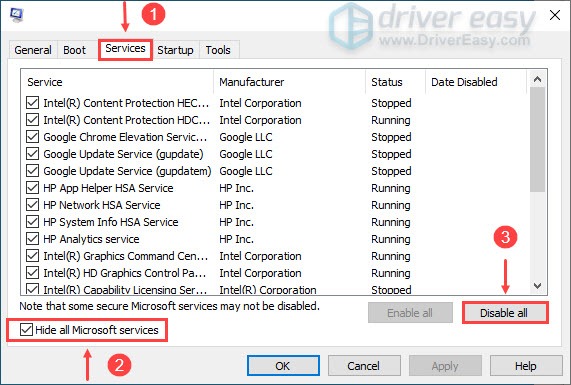Click Intel Corporation manufacturer of HEC service

[260, 103]
